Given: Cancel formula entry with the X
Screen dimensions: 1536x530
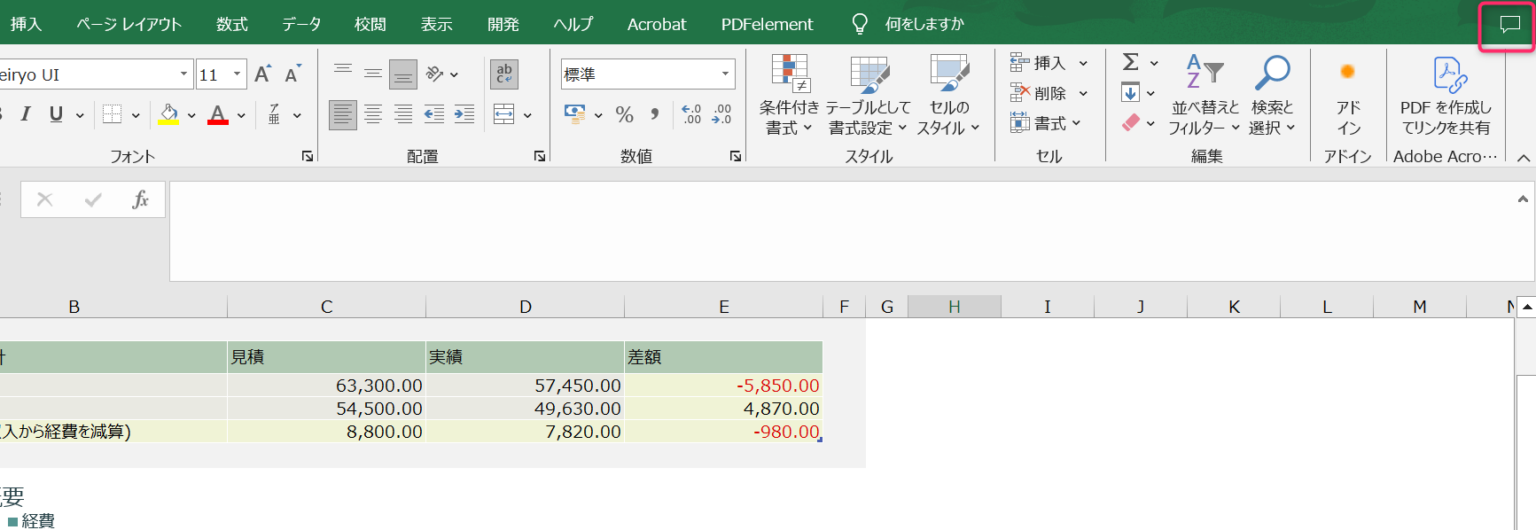Looking at the screenshot, I should (x=44, y=200).
